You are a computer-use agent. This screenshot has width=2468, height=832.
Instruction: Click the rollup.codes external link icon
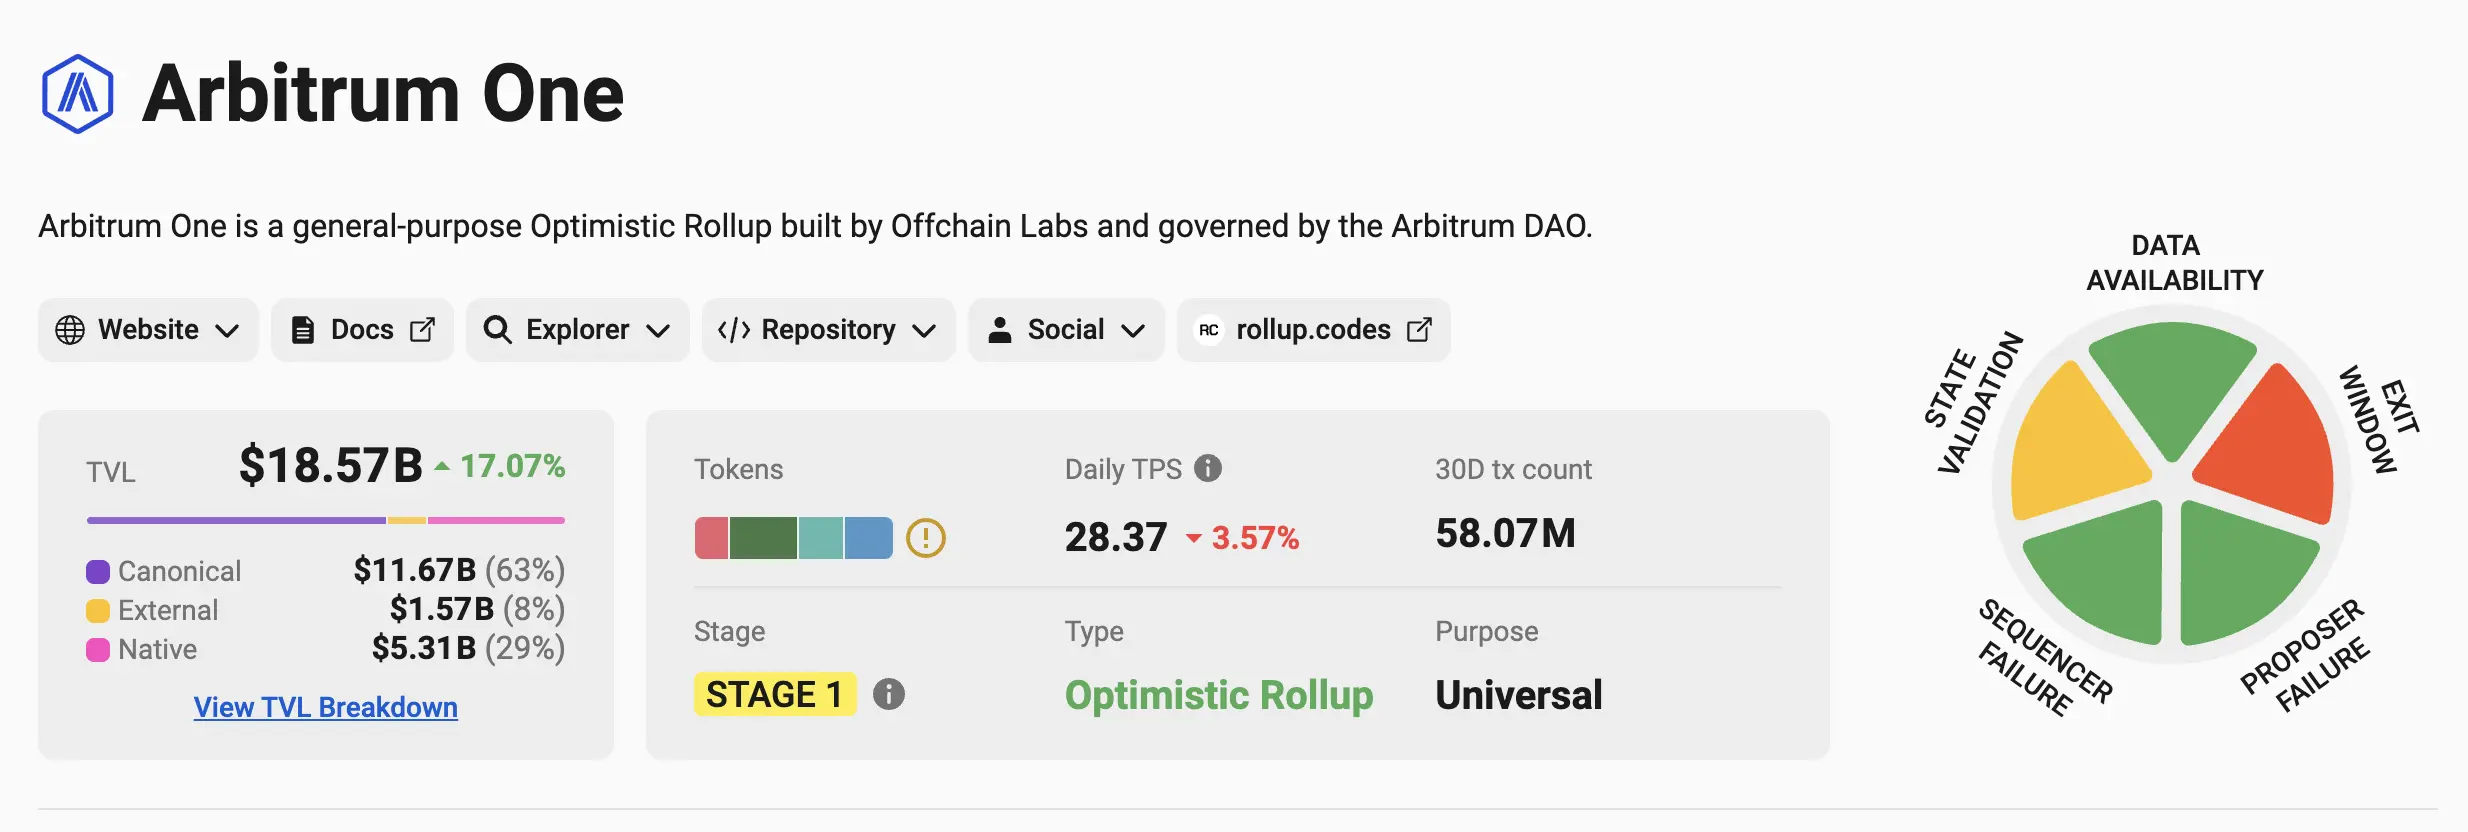[1419, 330]
